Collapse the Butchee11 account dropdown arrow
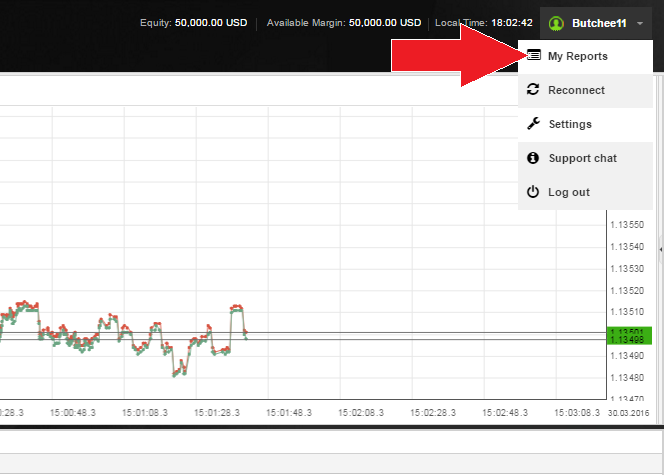 (x=640, y=24)
